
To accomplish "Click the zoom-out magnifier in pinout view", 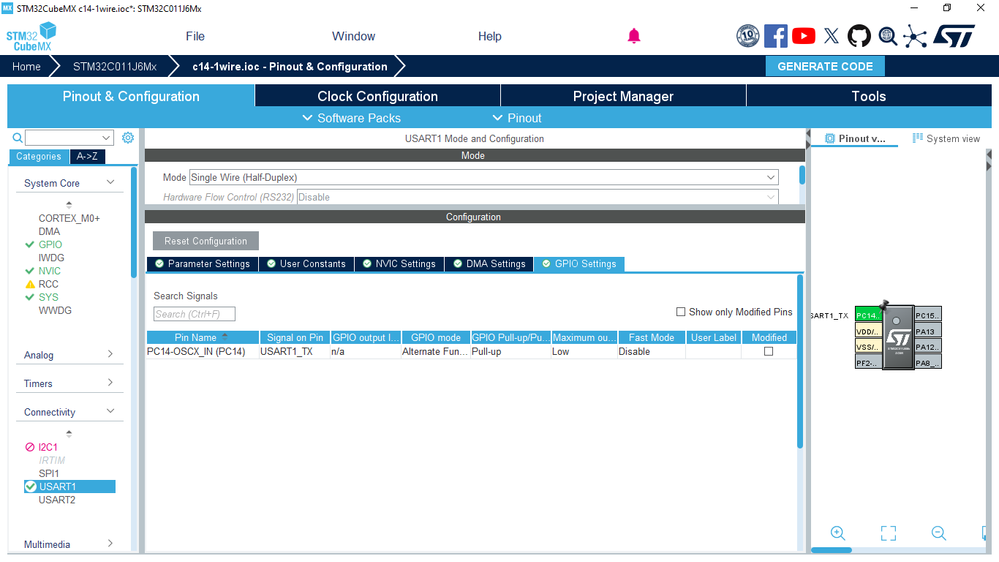I will [x=938, y=533].
